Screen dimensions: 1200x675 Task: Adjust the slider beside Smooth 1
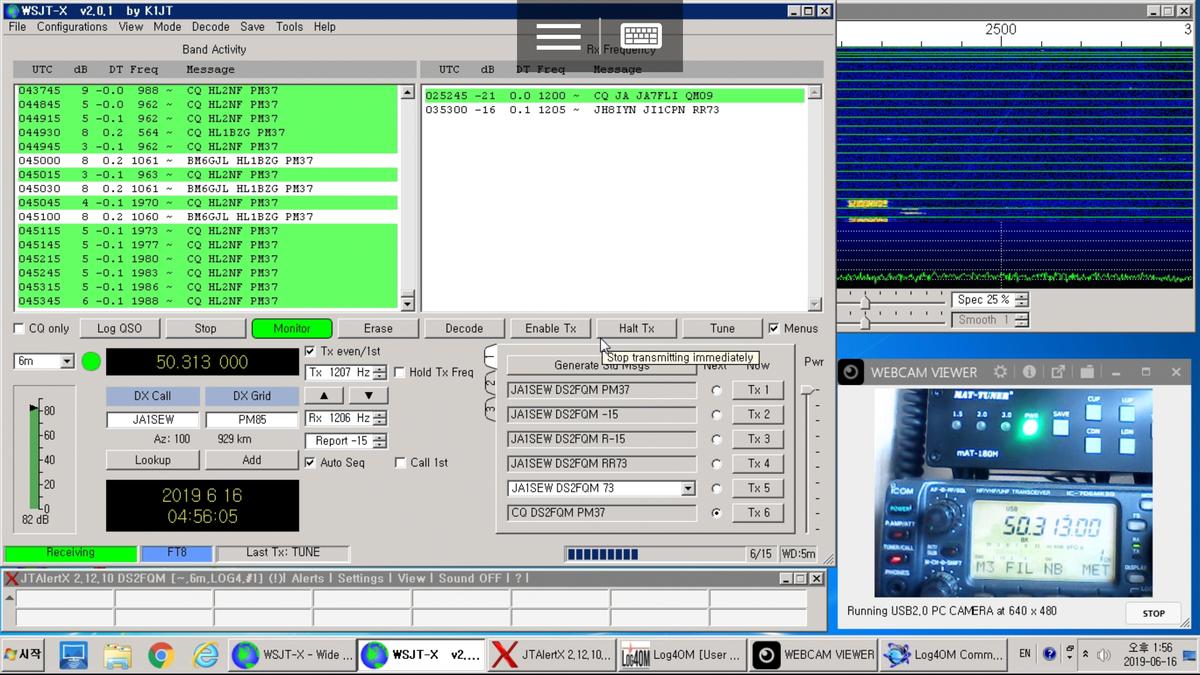(865, 320)
